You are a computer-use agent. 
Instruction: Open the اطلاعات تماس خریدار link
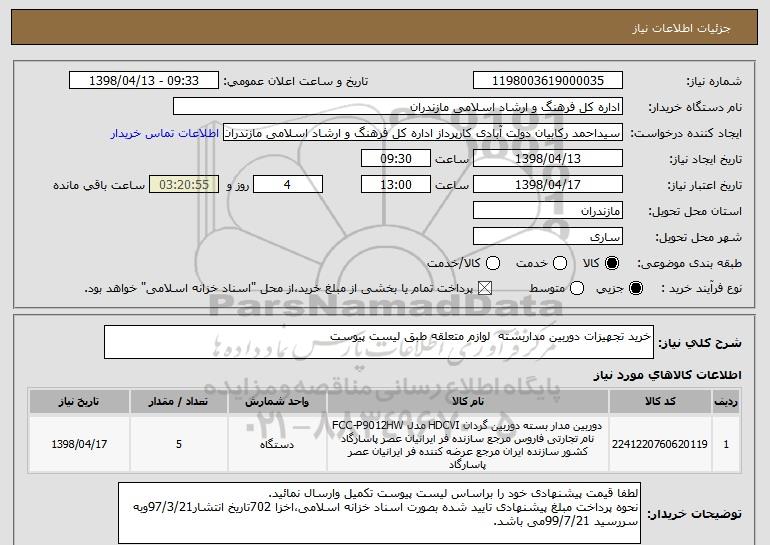pyautogui.click(x=165, y=133)
